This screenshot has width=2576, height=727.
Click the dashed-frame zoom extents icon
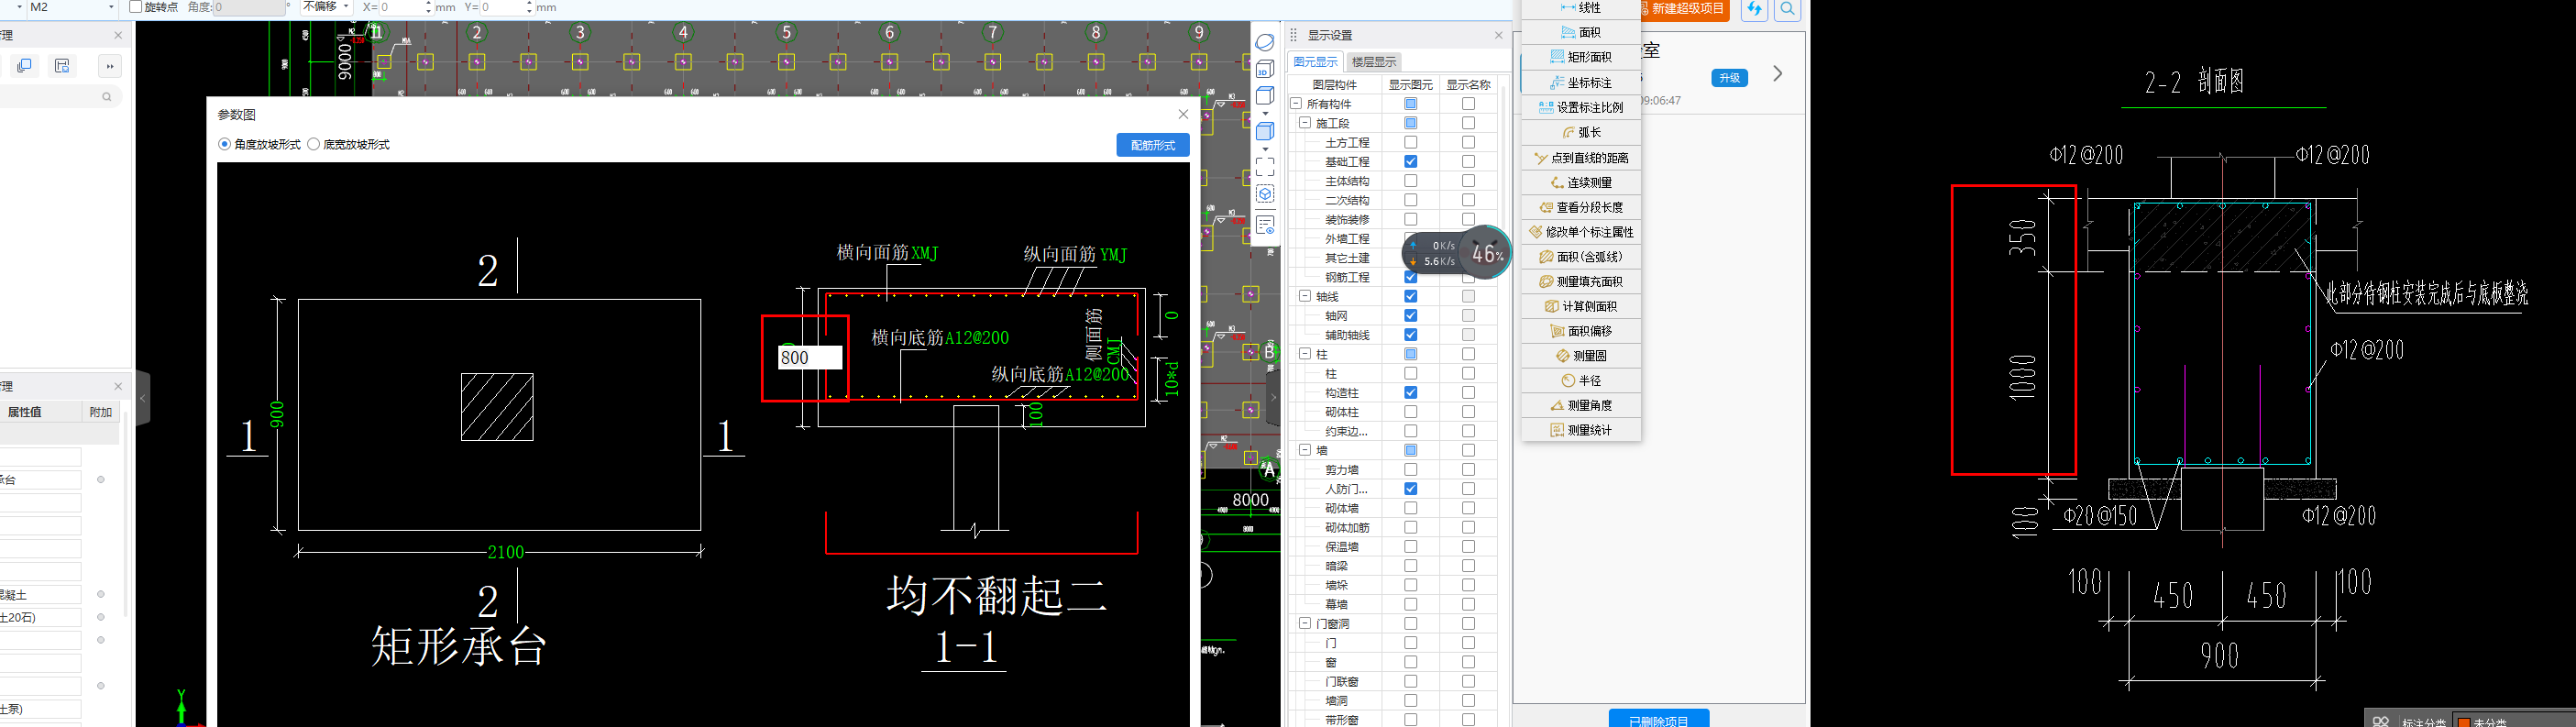pyautogui.click(x=1265, y=167)
